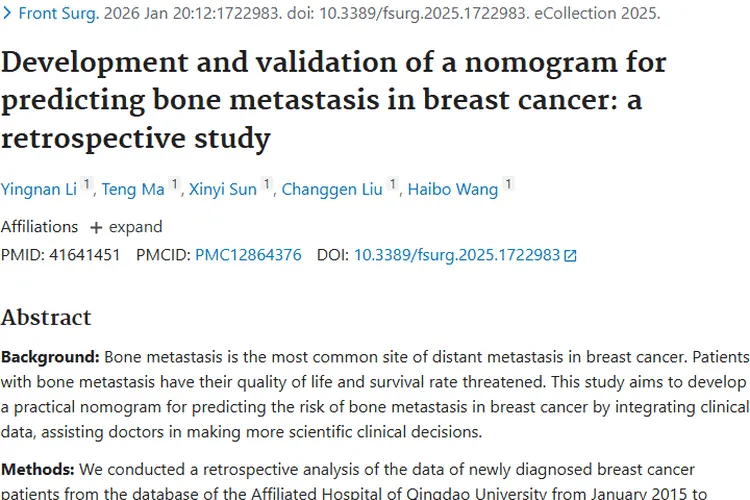Open author Haibo Wang's link
Viewport: 750px width, 500px height.
[x=452, y=189]
